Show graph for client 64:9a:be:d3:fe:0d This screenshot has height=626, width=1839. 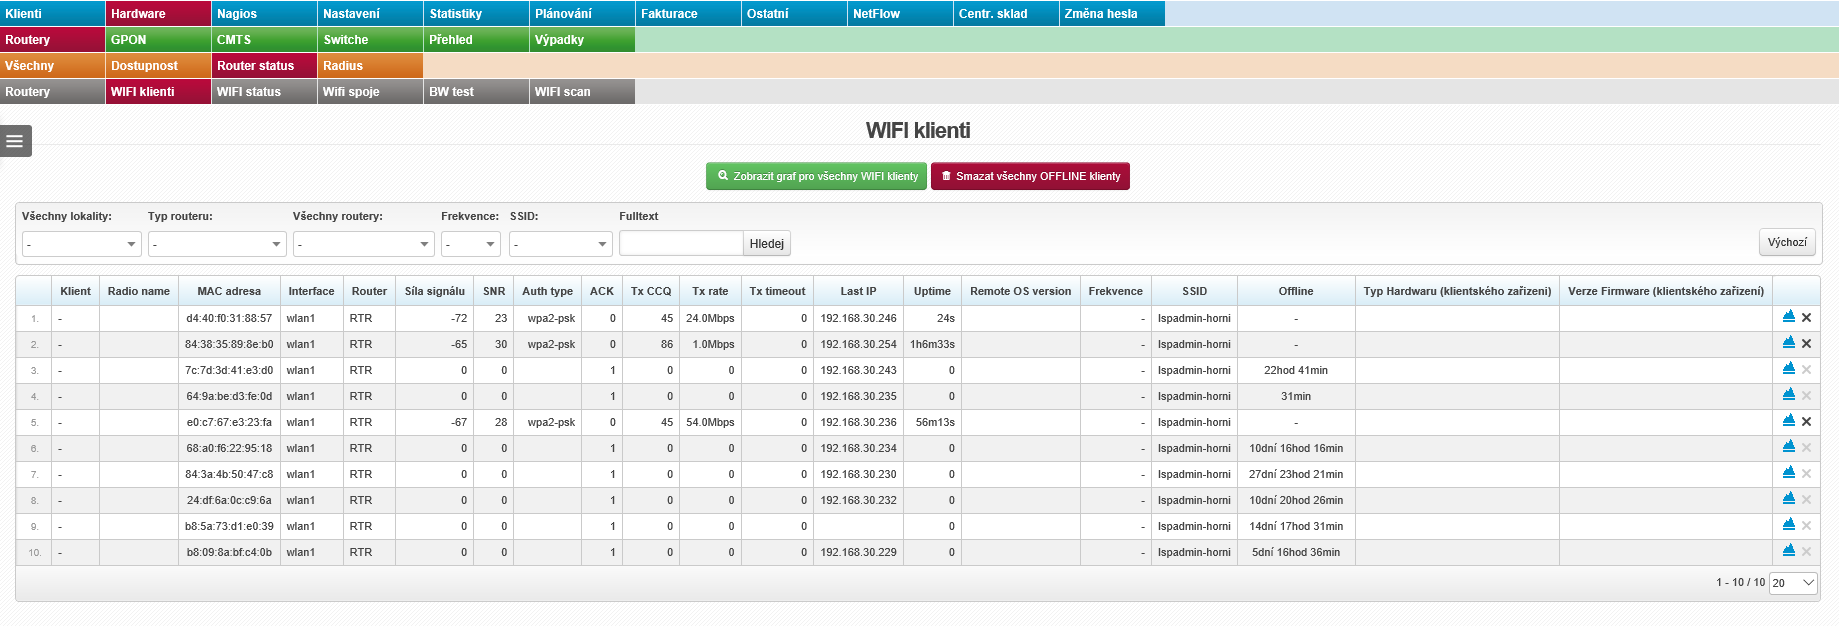[1789, 395]
